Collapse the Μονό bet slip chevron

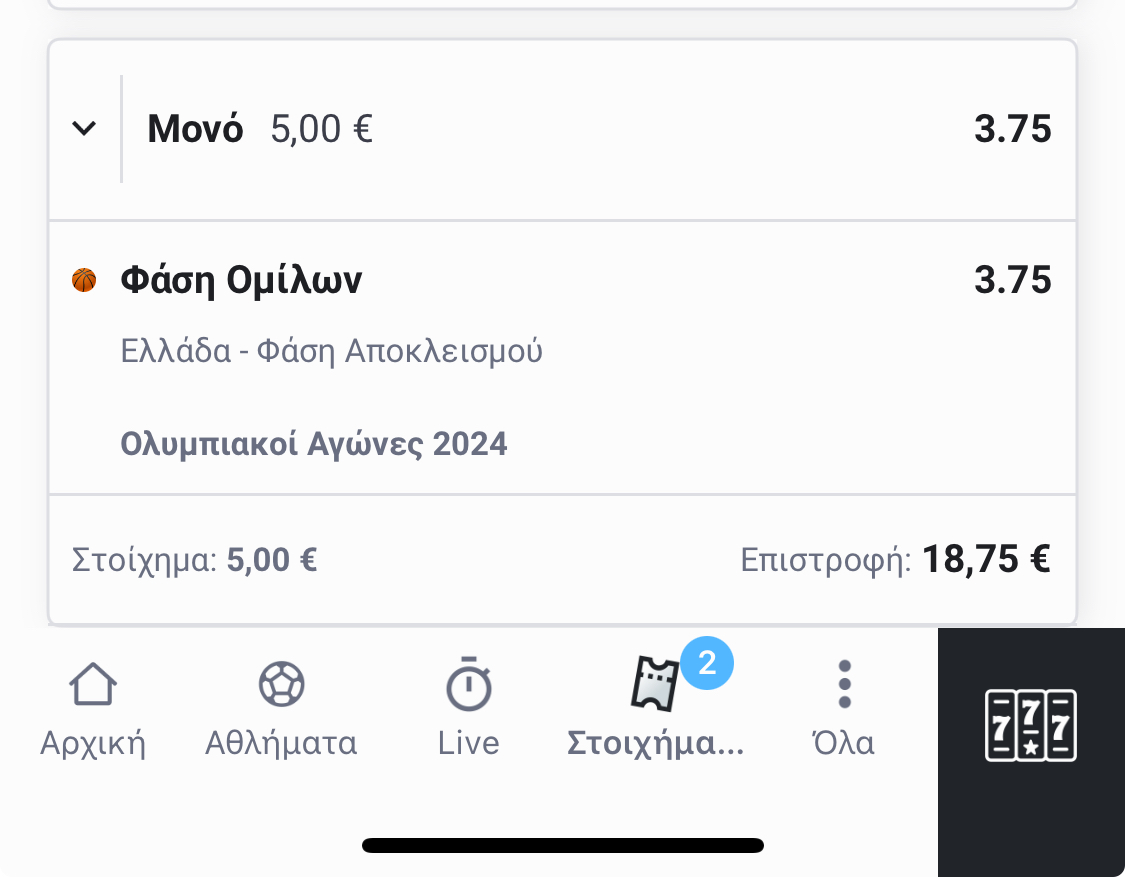pyautogui.click(x=85, y=128)
